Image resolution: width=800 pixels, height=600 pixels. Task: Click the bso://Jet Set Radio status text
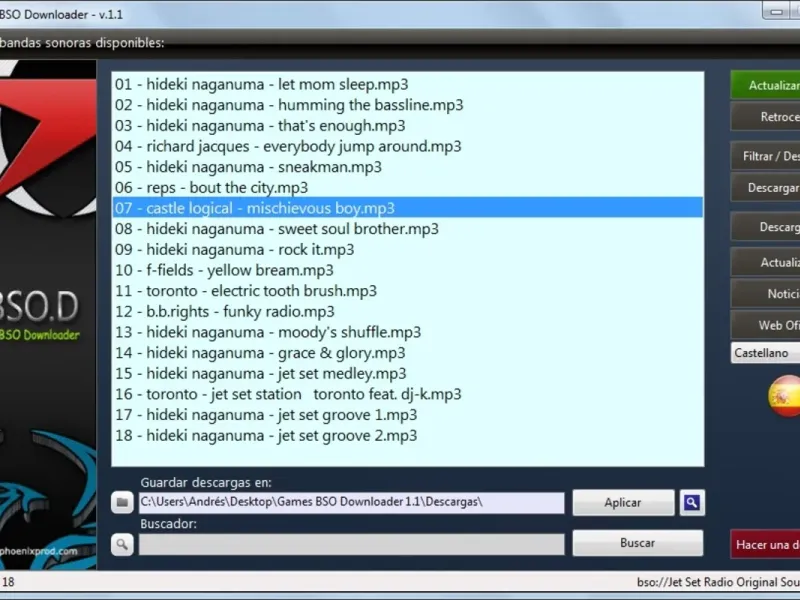pyautogui.click(x=718, y=582)
